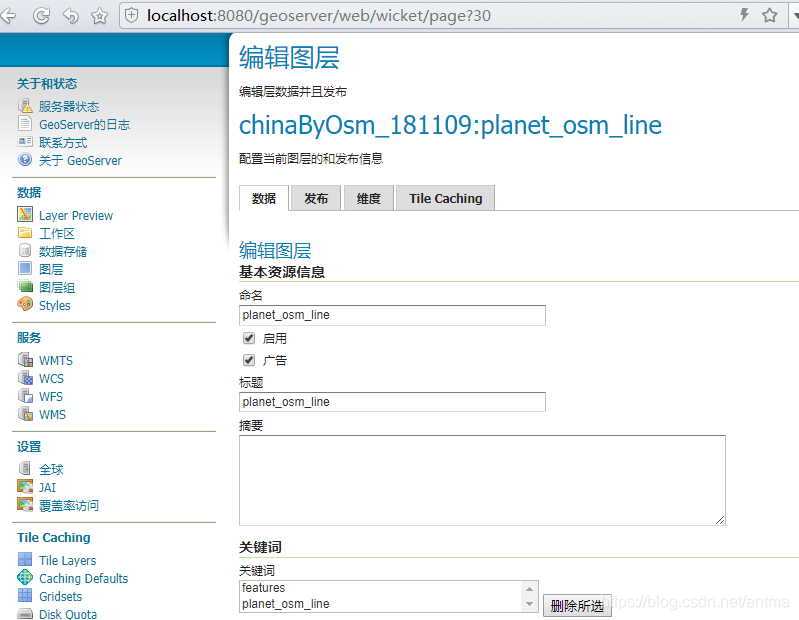Open the 工作区 folder icon
This screenshot has width=799, height=620.
coord(25,233)
